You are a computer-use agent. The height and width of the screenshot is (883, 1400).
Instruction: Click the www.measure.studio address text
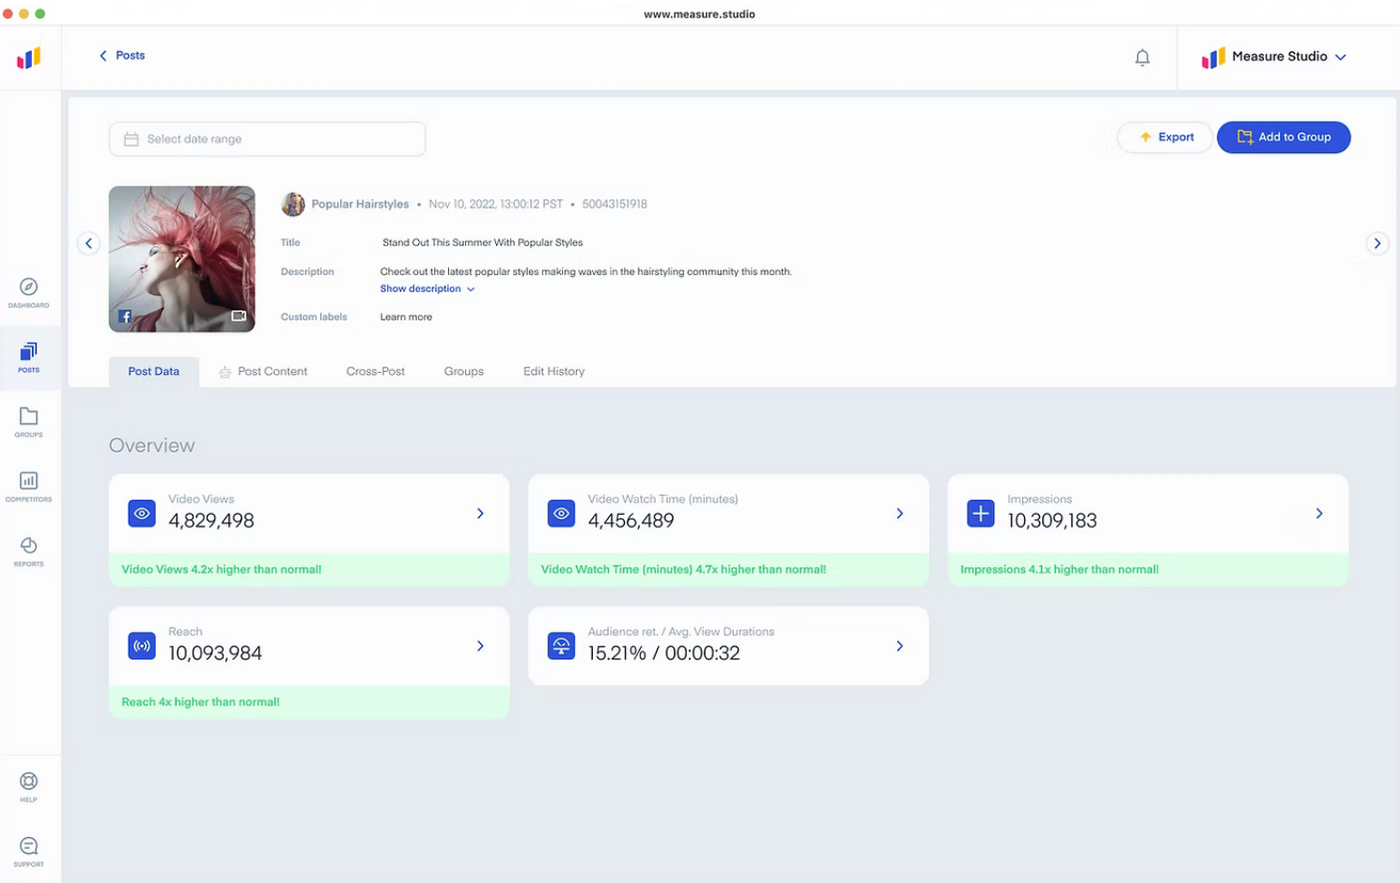(700, 14)
